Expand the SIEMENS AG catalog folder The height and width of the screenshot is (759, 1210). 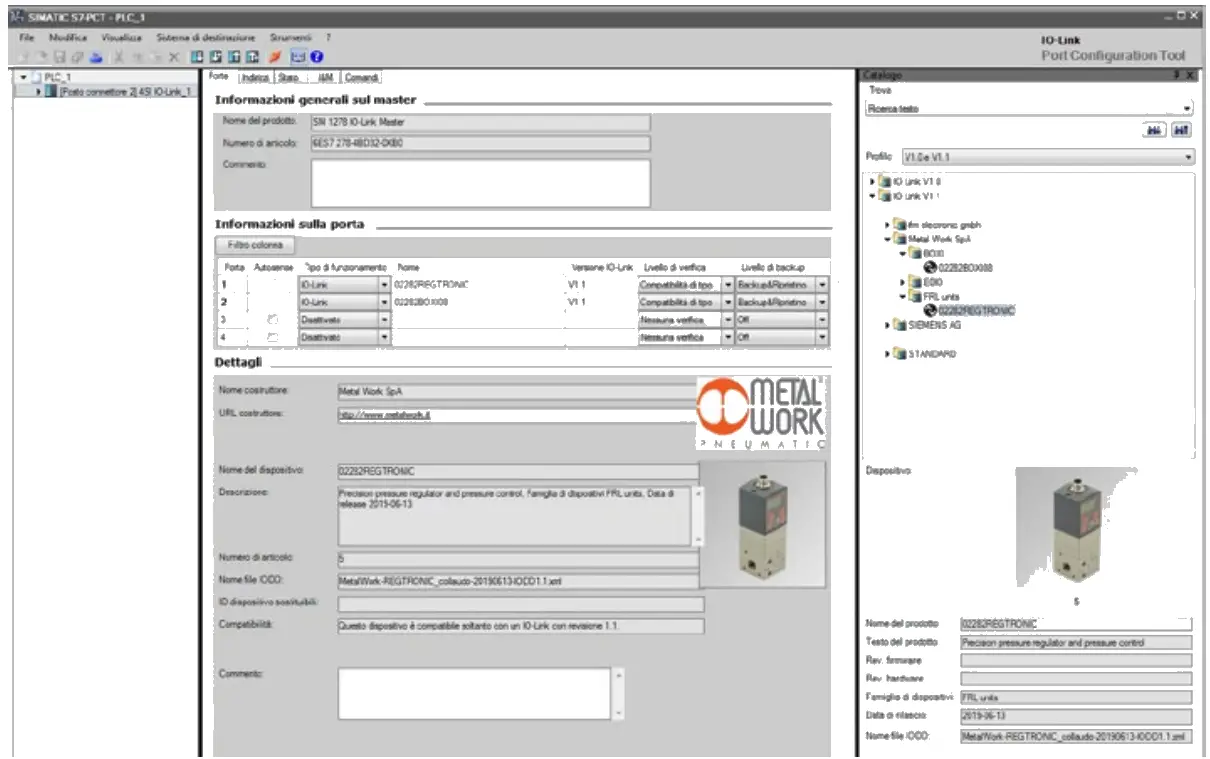(x=887, y=325)
